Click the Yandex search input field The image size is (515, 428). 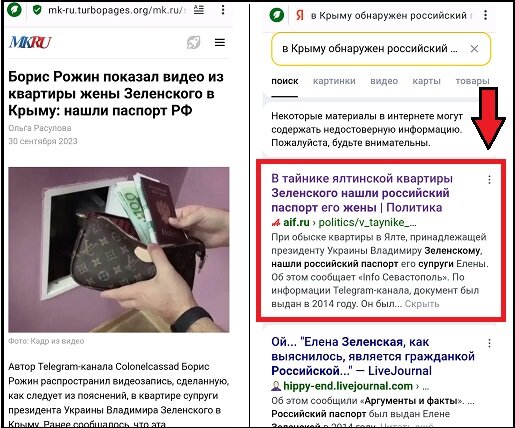tap(369, 49)
